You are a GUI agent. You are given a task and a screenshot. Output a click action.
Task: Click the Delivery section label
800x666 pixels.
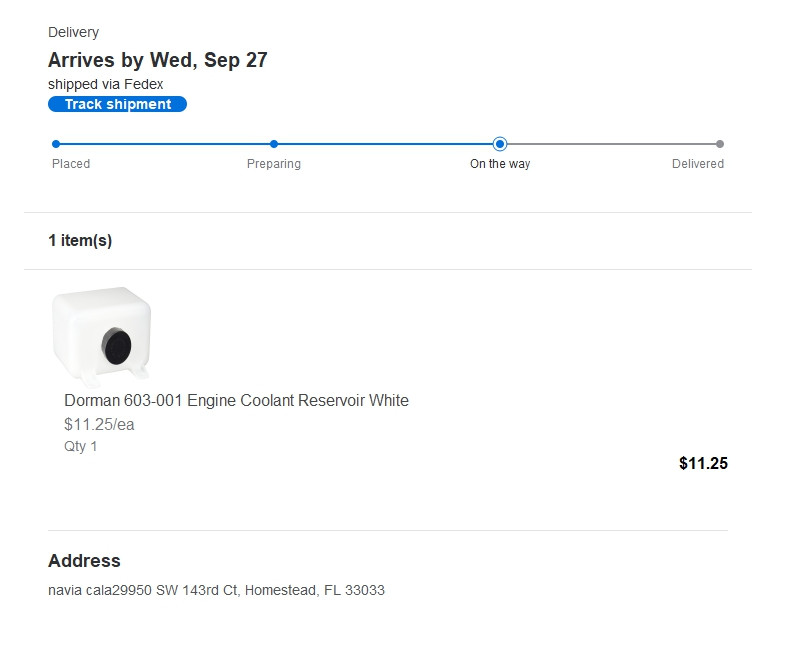point(73,33)
